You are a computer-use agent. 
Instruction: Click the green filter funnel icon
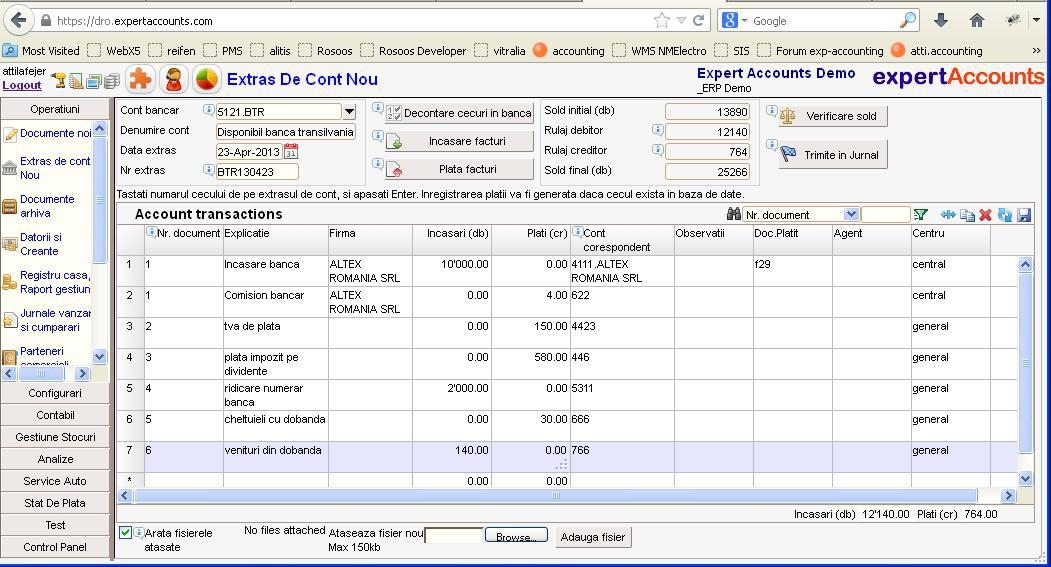coord(920,215)
